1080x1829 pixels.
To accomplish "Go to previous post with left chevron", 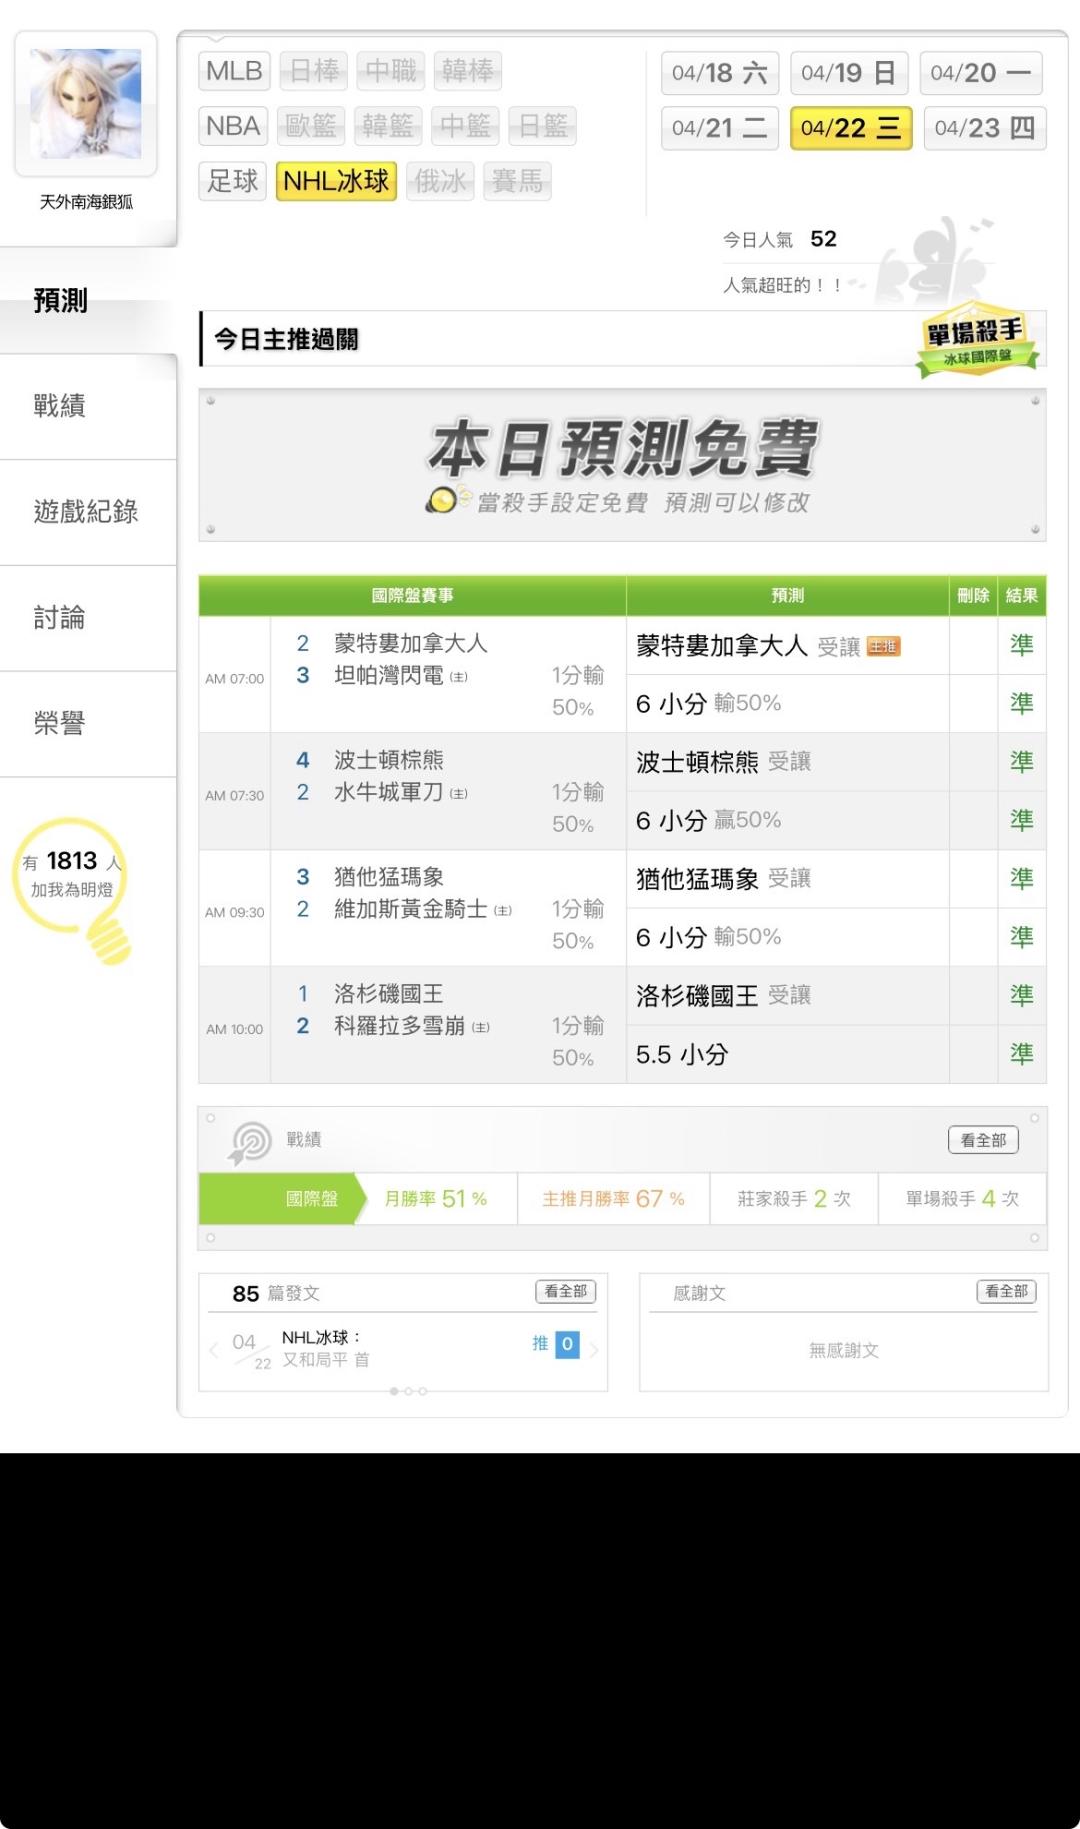I will (214, 1350).
